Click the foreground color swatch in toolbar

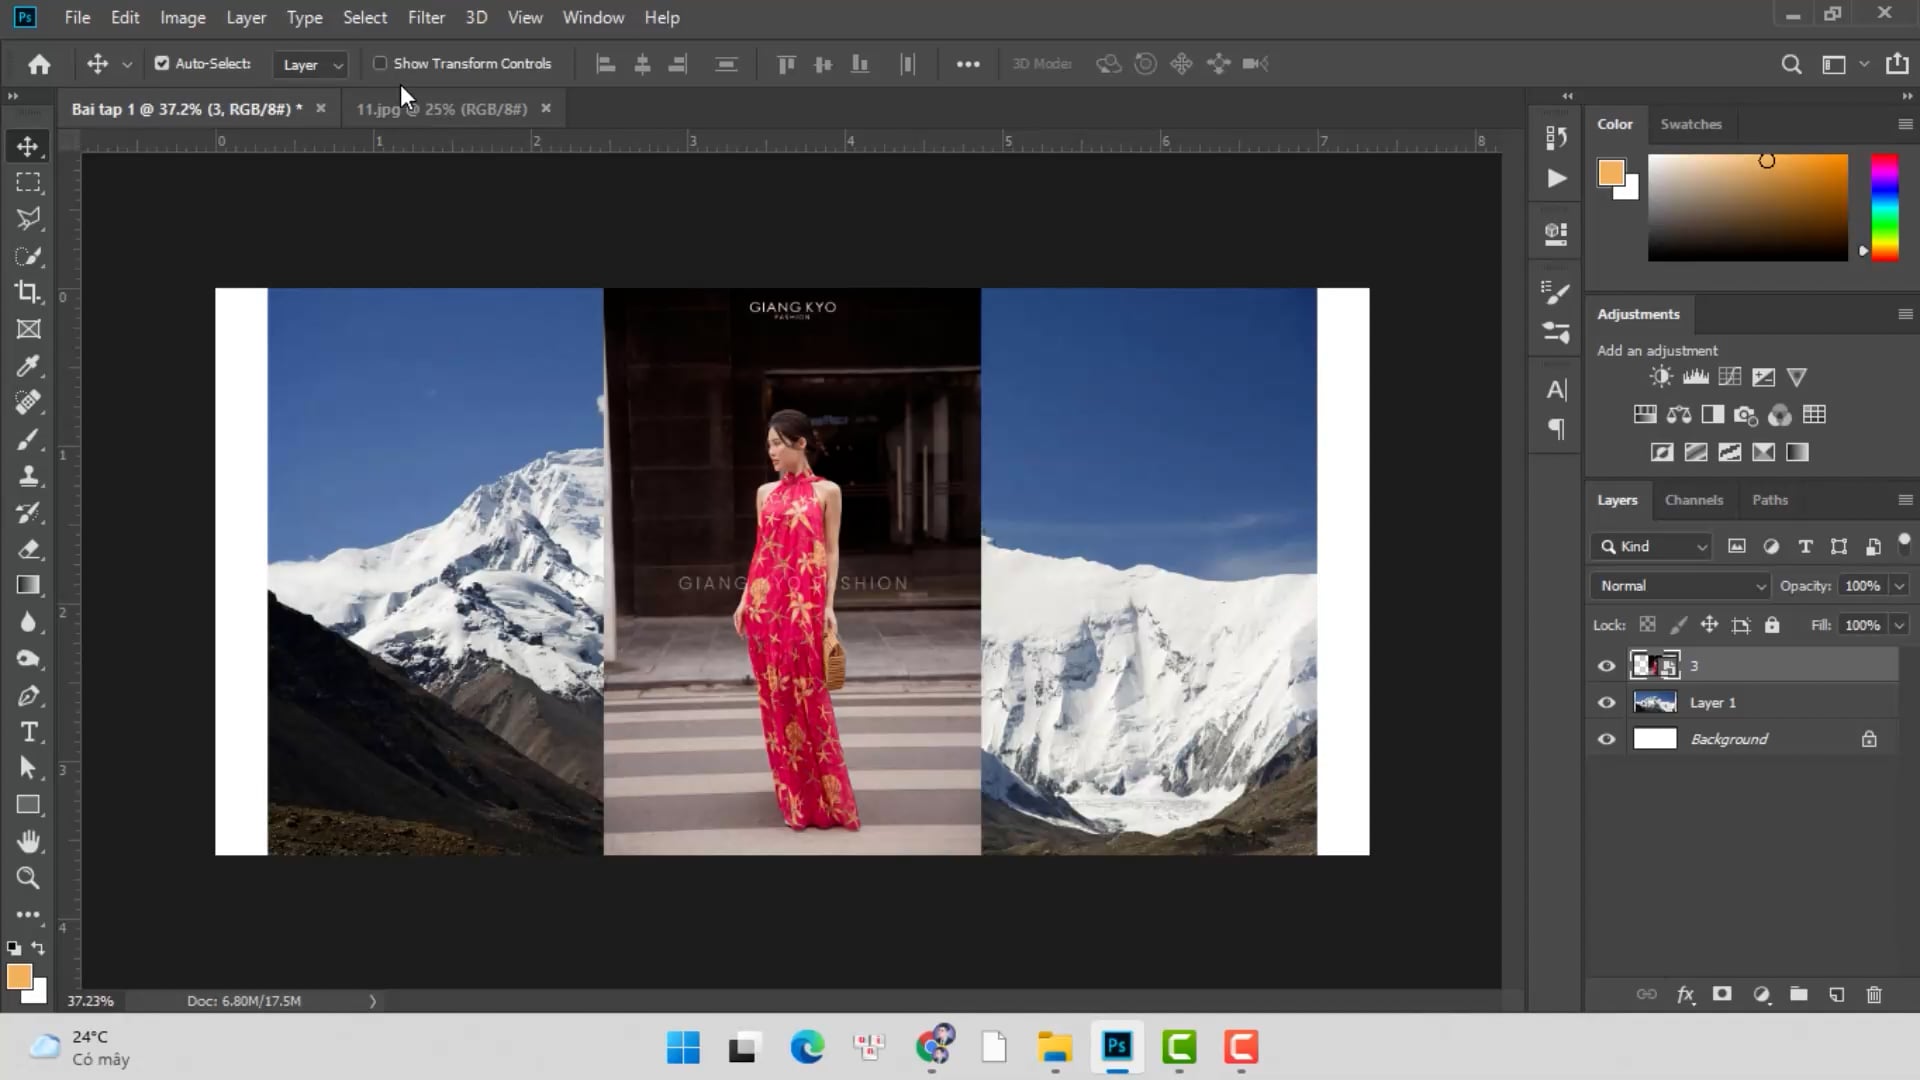pyautogui.click(x=19, y=976)
